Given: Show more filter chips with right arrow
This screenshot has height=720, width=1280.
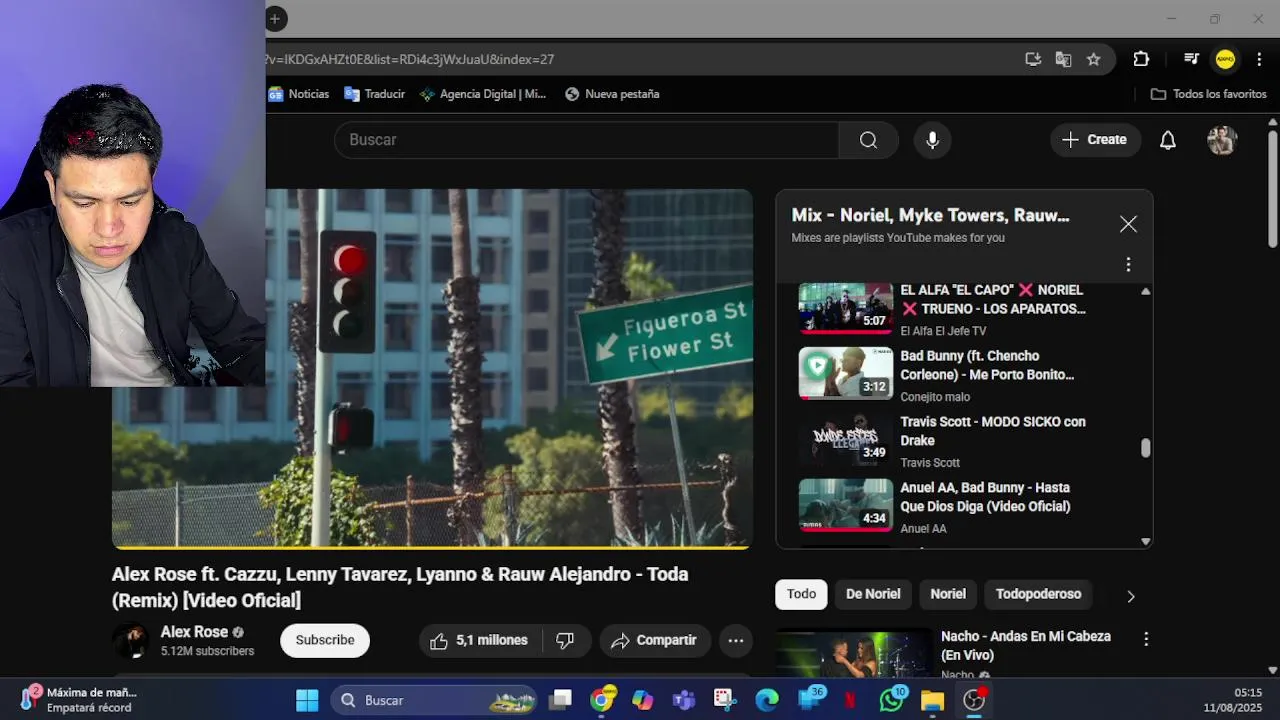Looking at the screenshot, I should click(x=1130, y=596).
